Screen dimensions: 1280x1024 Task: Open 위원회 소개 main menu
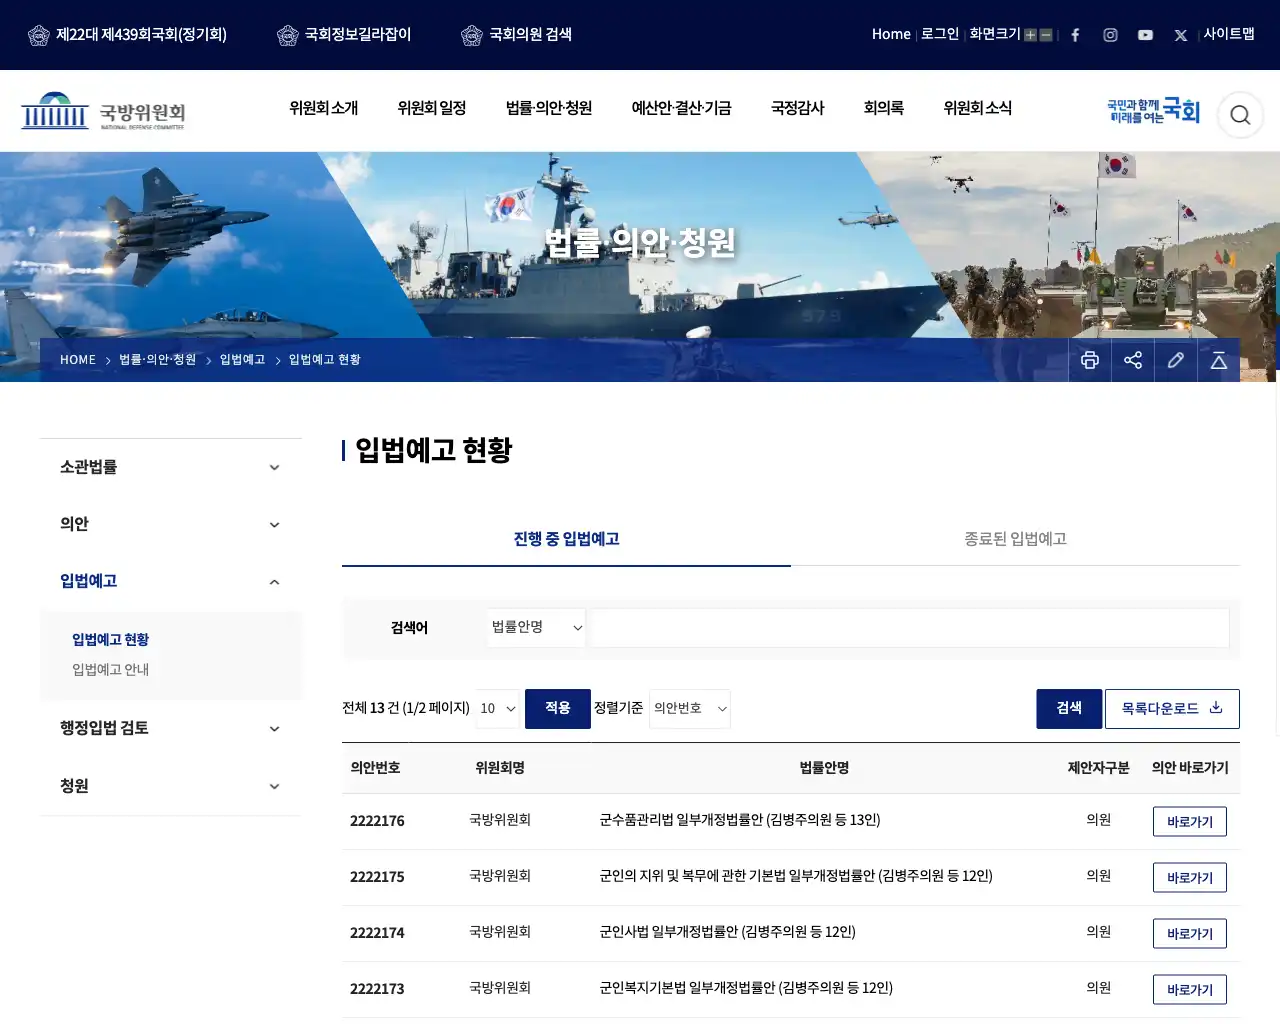coord(324,108)
